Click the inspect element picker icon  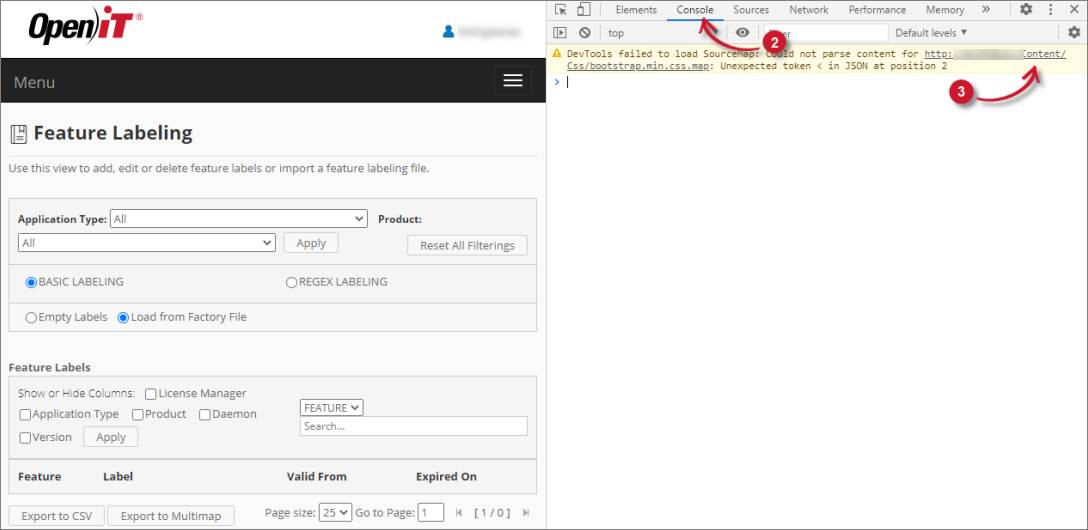561,10
